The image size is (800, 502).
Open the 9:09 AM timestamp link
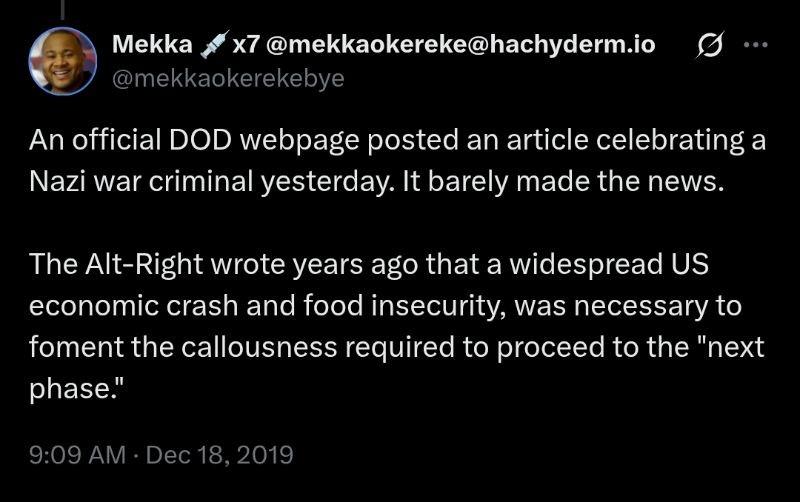pyautogui.click(x=76, y=455)
